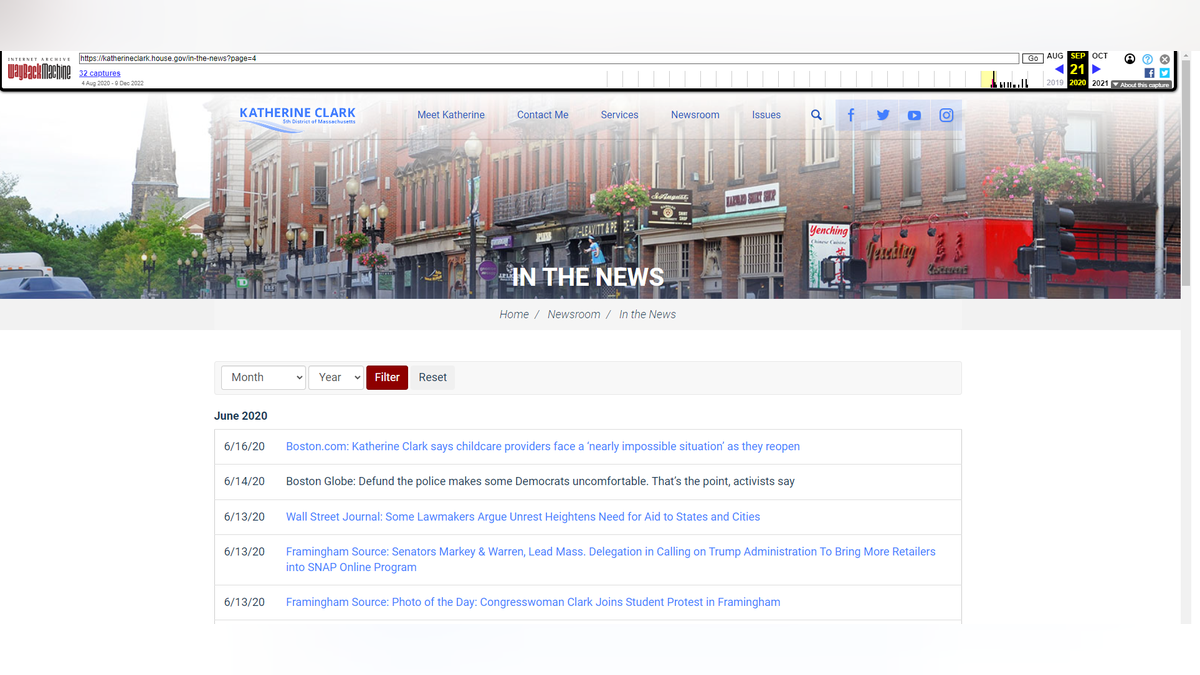
Task: Open the Instagram profile icon
Action: pos(946,115)
